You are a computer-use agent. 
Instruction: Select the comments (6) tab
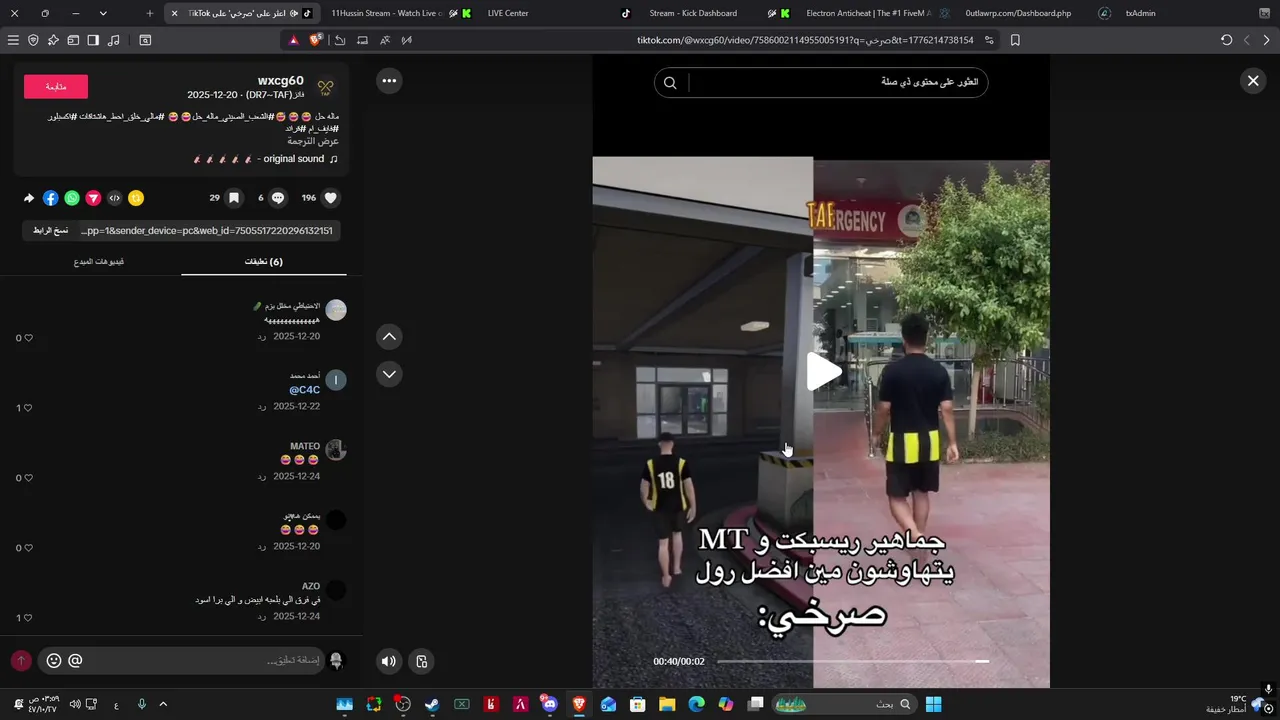click(x=264, y=262)
